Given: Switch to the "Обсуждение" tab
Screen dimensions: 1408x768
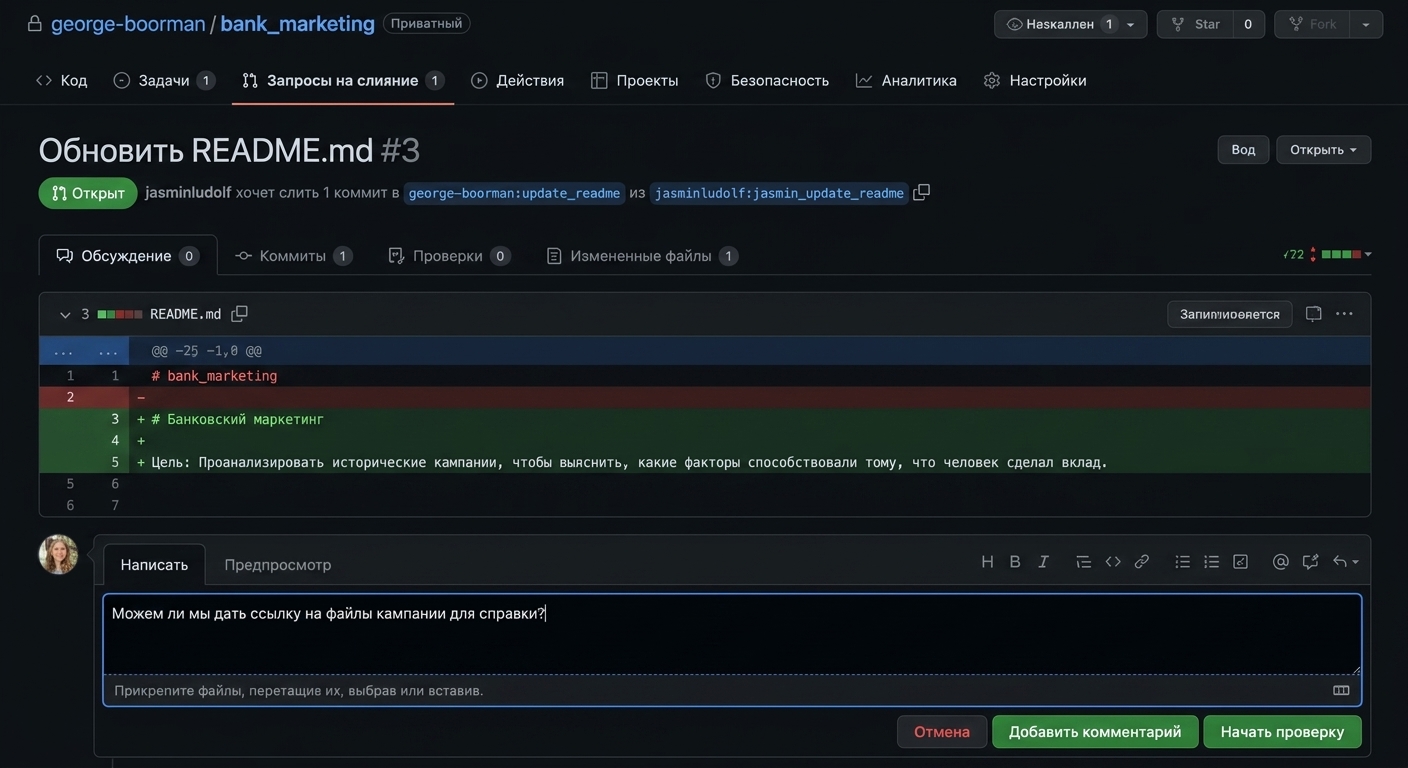Looking at the screenshot, I should (x=128, y=256).
